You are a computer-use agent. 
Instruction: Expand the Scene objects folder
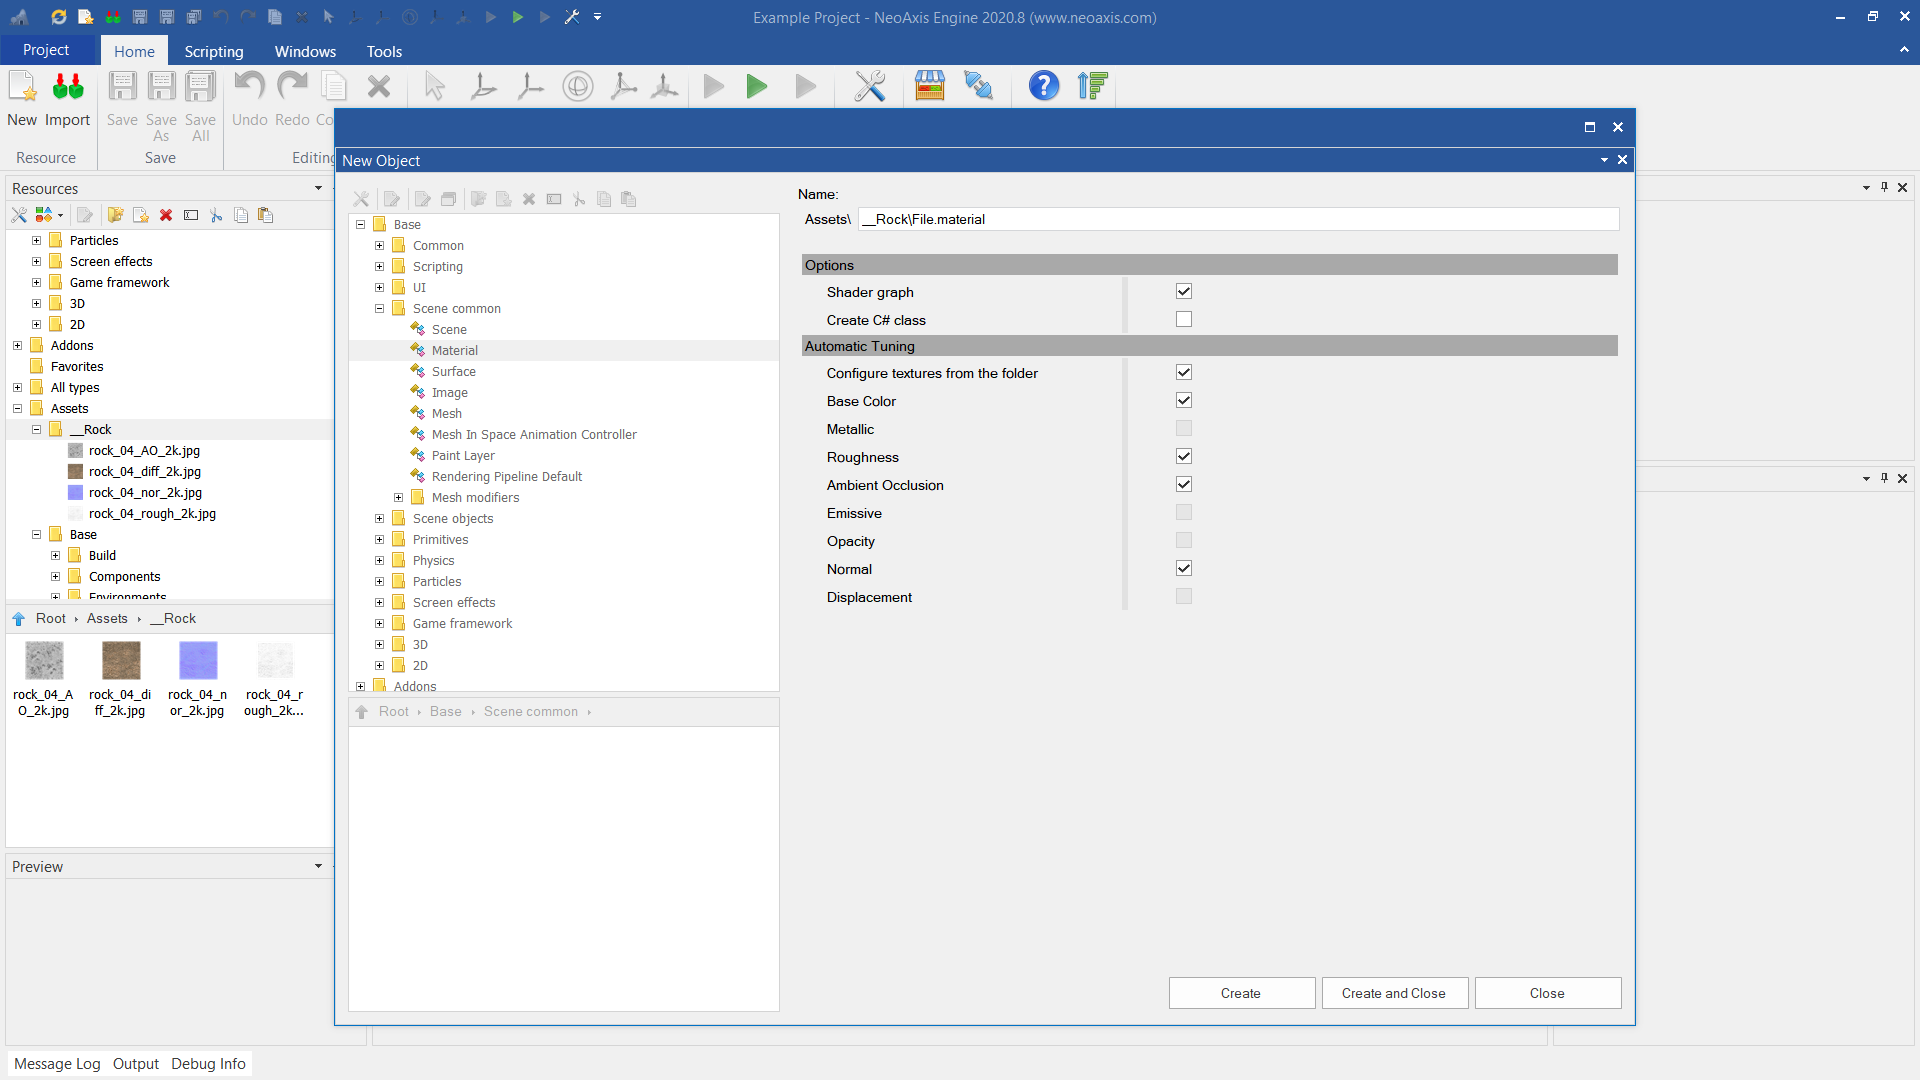pyautogui.click(x=380, y=519)
